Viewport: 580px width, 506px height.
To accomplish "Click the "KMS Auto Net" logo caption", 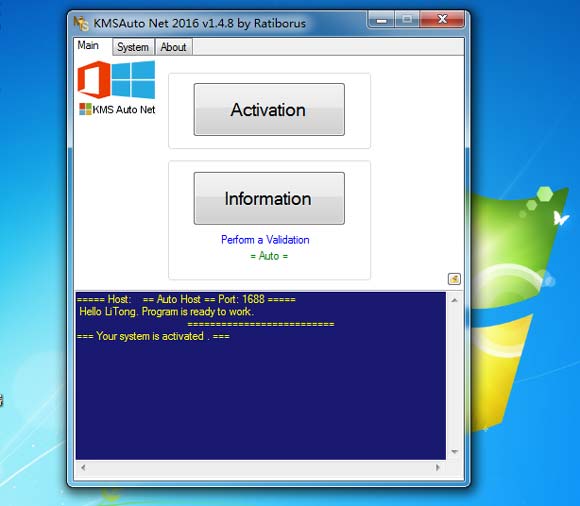I will [124, 109].
